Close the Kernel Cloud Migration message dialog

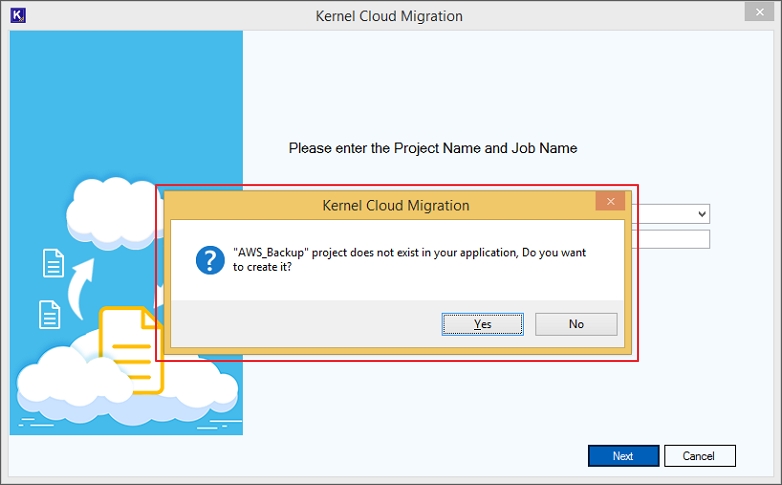tap(610, 201)
